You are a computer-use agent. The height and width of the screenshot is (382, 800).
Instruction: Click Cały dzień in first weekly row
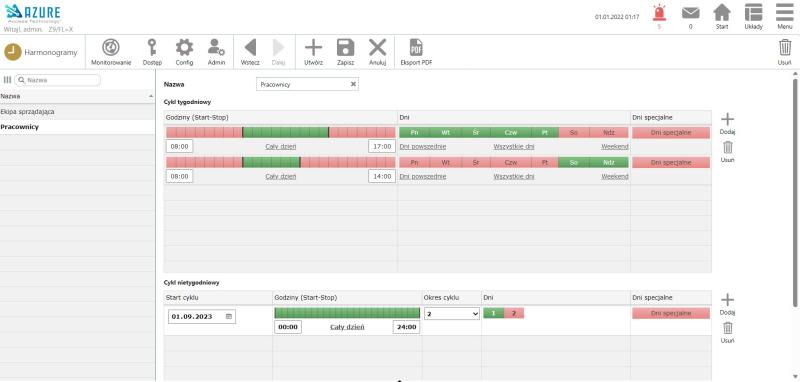coord(281,147)
